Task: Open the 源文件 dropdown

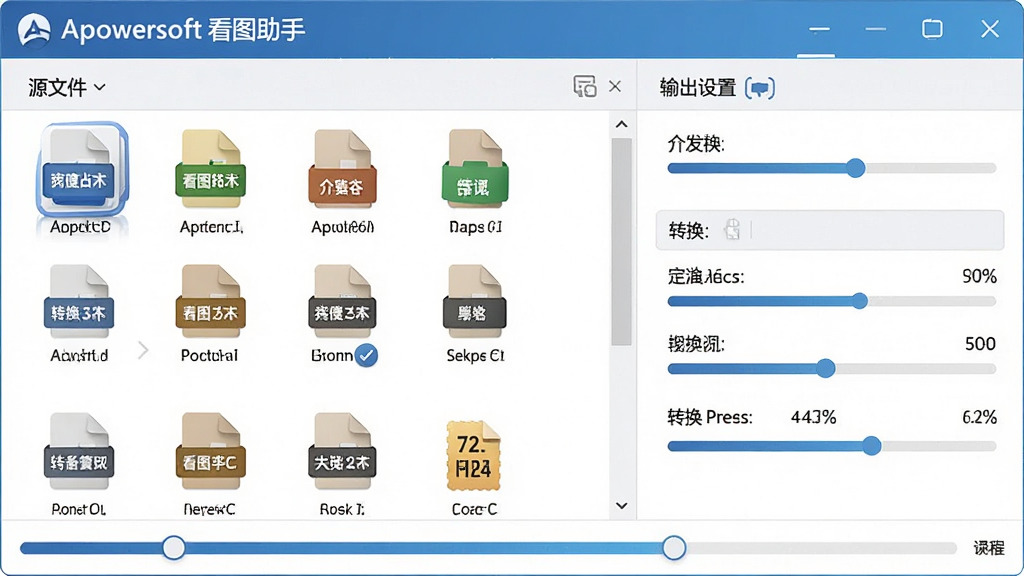Action: tap(67, 87)
